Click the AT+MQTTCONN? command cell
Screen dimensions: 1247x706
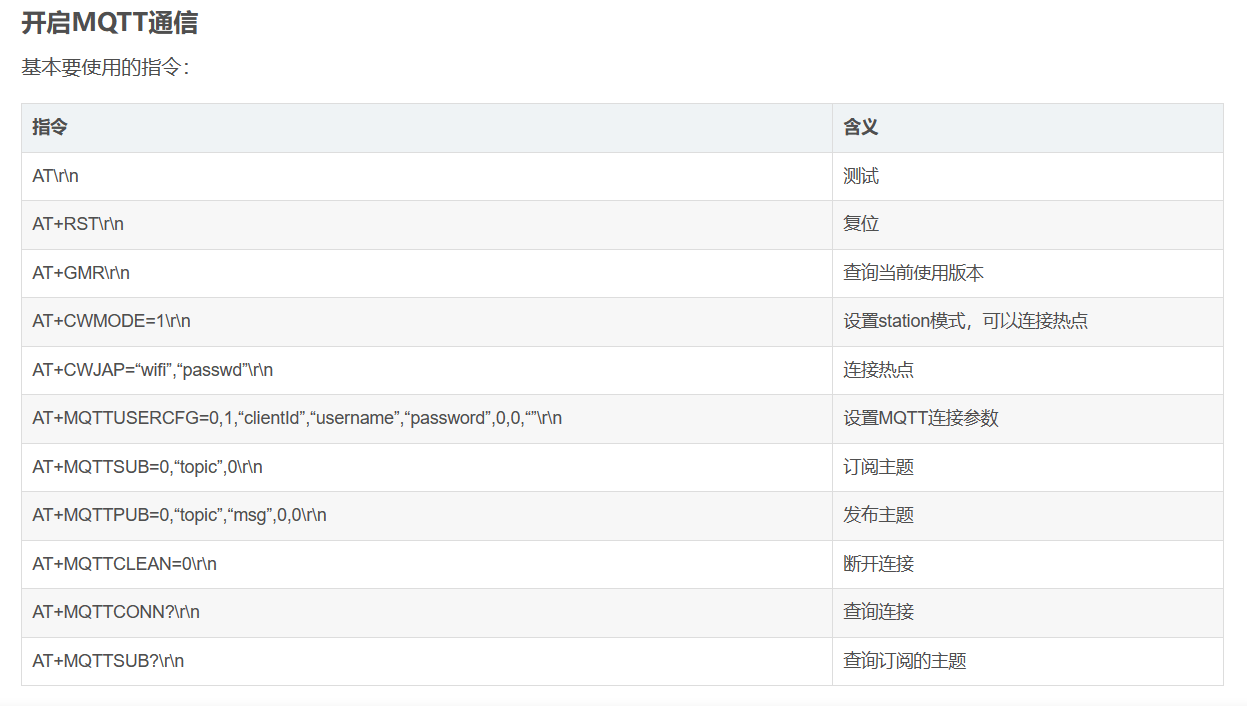coord(116,612)
